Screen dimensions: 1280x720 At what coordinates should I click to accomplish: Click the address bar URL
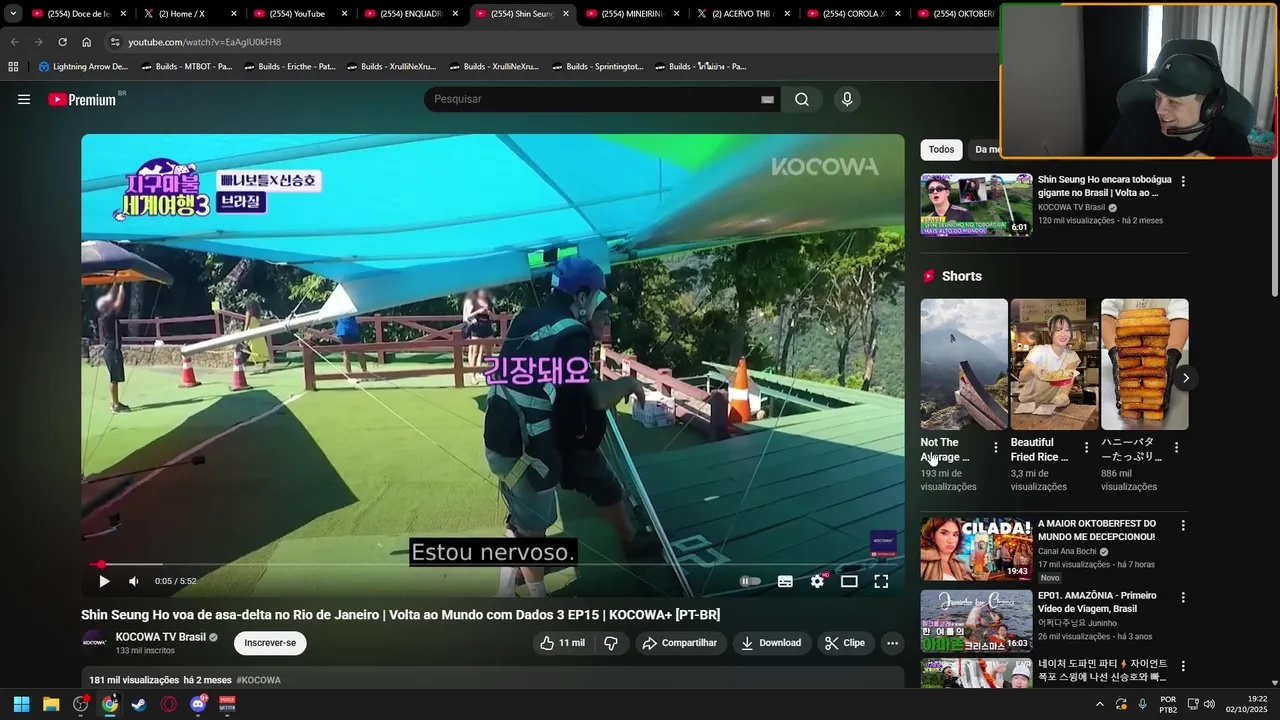tap(205, 42)
